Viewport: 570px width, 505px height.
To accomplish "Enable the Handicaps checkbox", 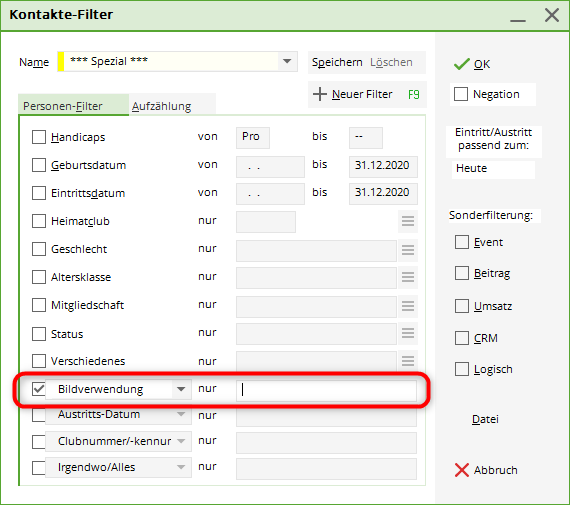I will (39, 137).
